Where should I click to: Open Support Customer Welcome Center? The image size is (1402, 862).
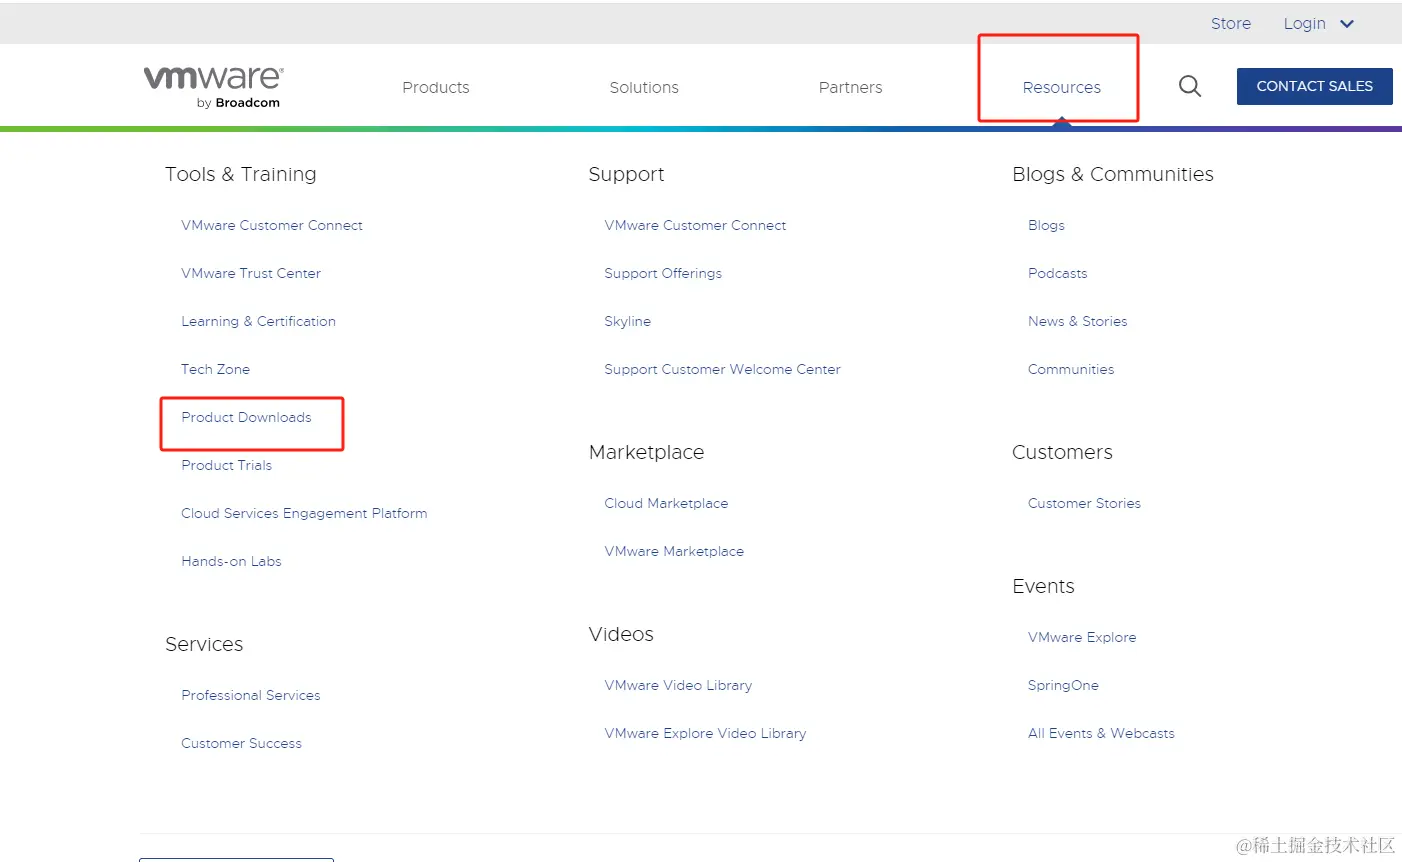(x=722, y=369)
